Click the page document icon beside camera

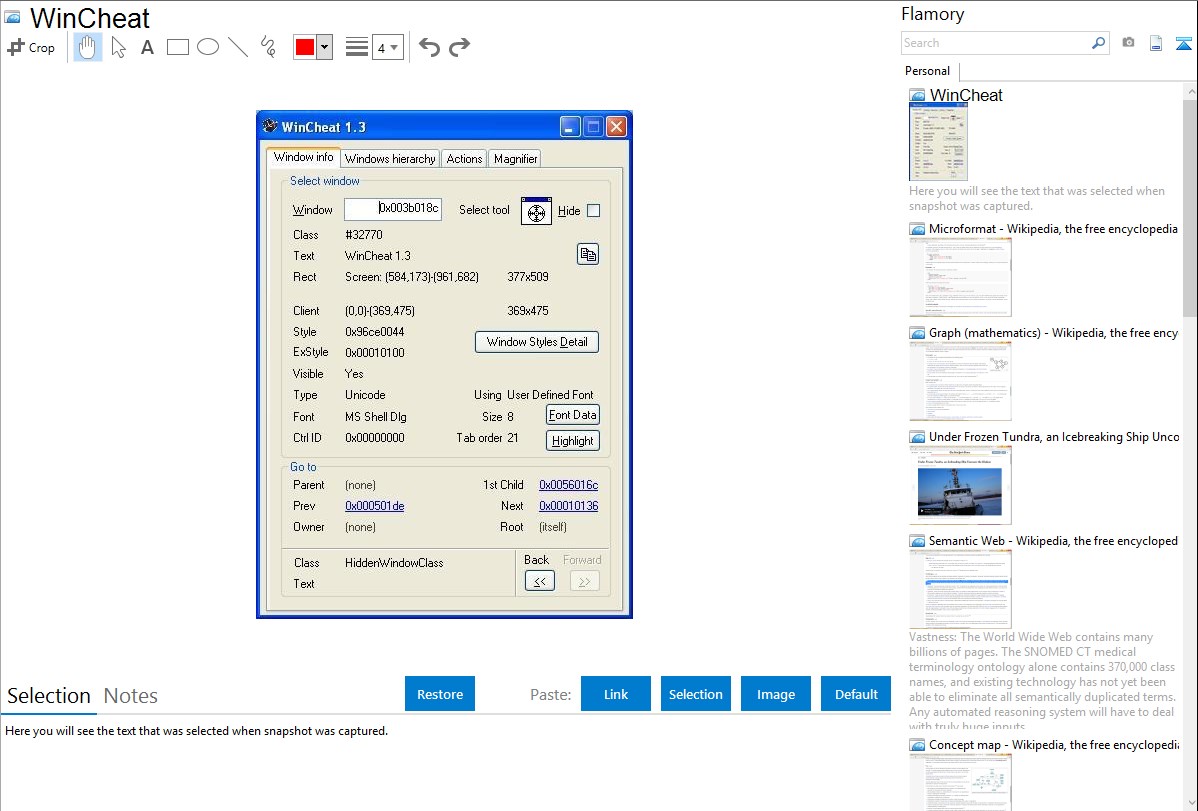tap(1156, 43)
